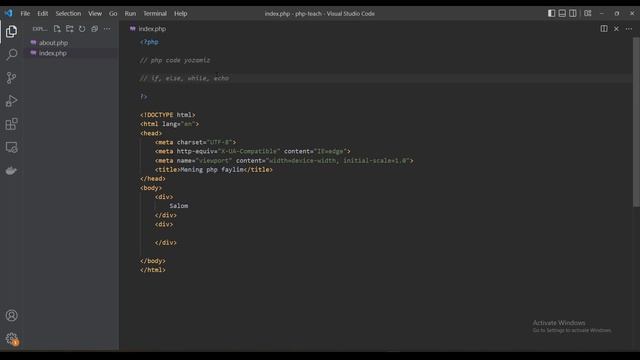640x360 pixels.
Task: Click the word Salom inside the div
Action: click(x=179, y=206)
